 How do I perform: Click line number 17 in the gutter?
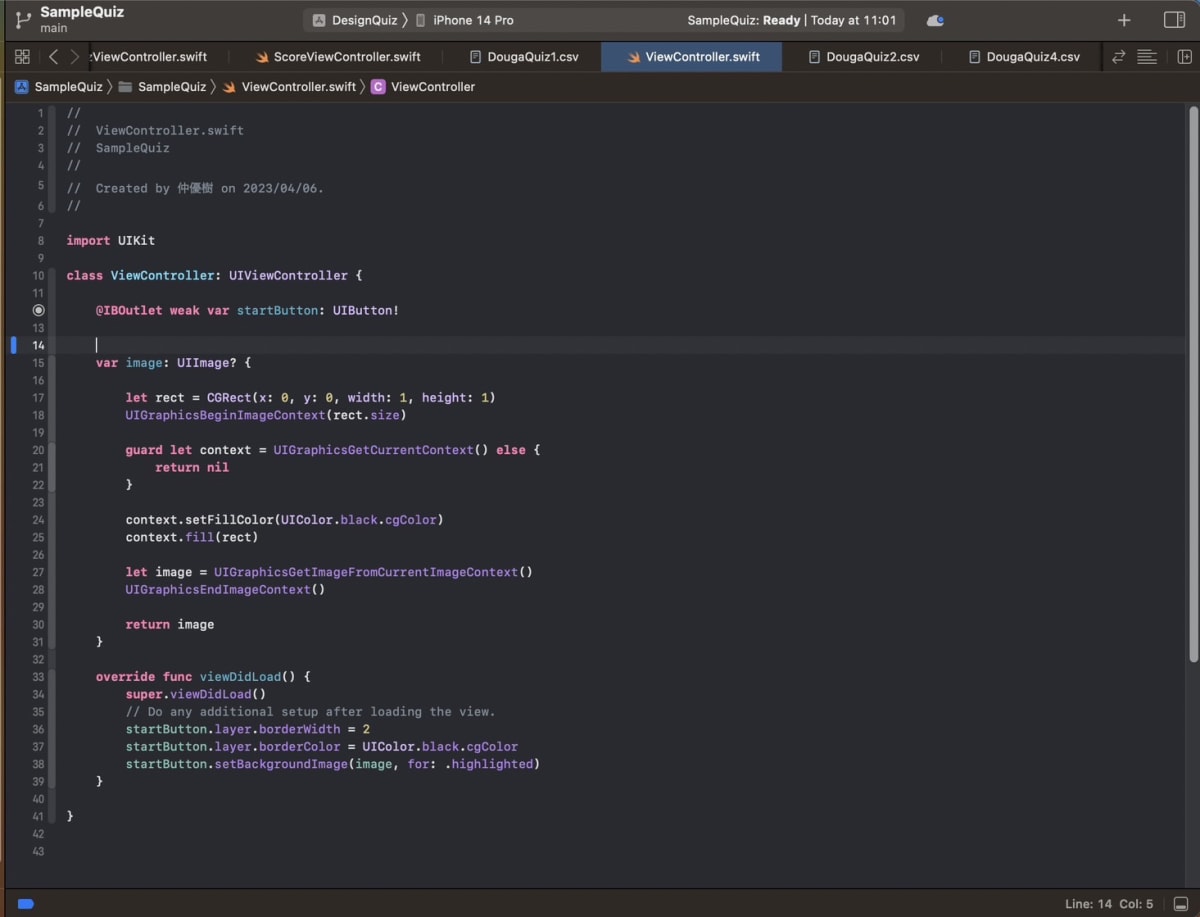[38, 398]
